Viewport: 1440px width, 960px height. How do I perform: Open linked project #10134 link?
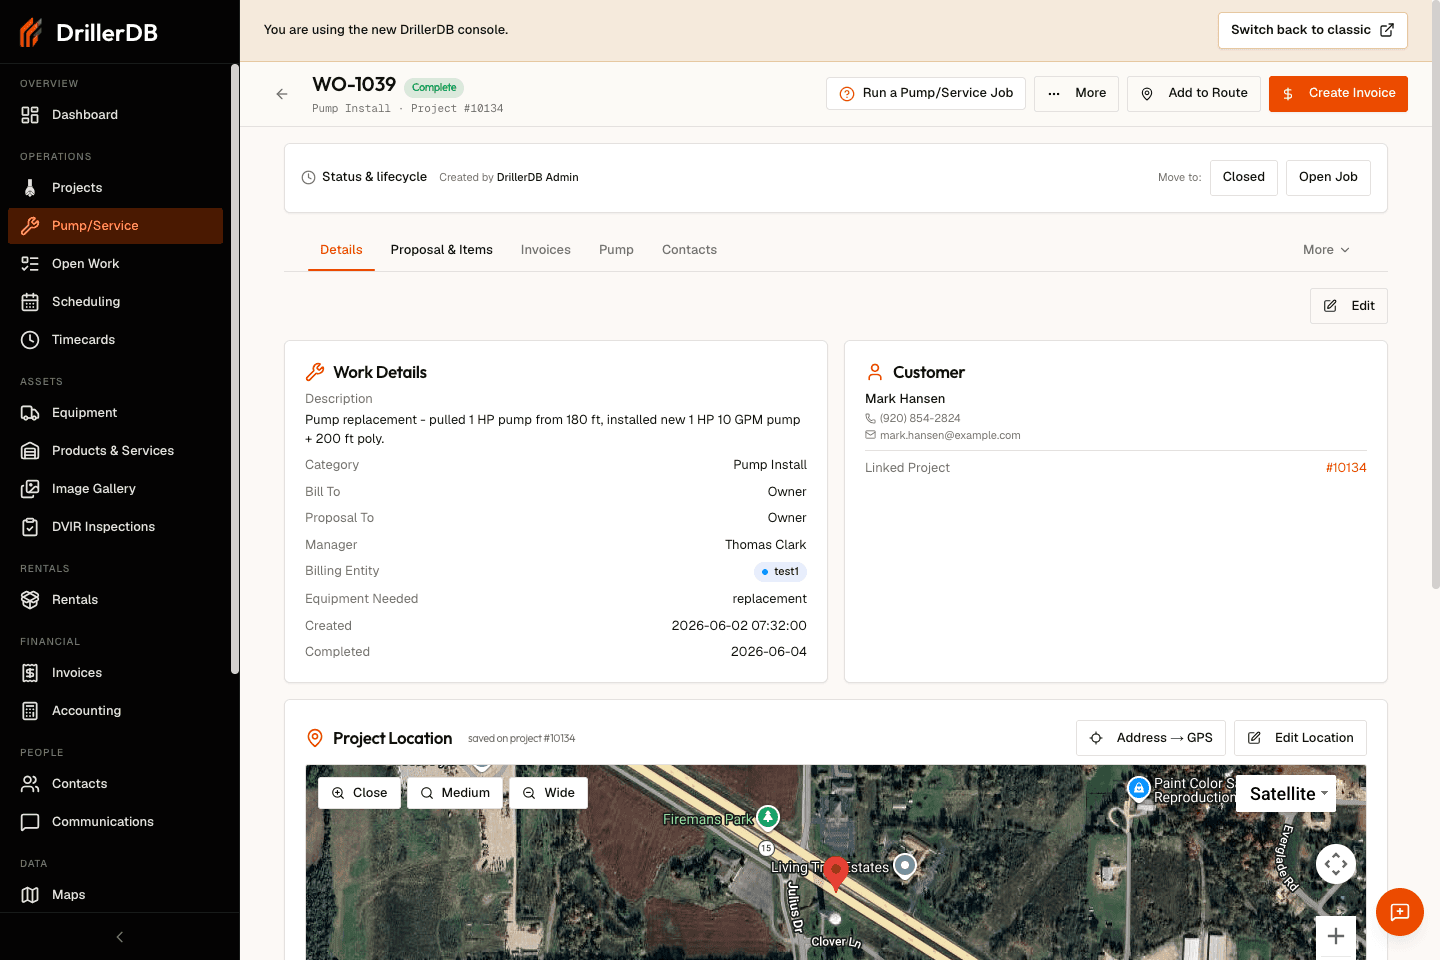pos(1346,468)
